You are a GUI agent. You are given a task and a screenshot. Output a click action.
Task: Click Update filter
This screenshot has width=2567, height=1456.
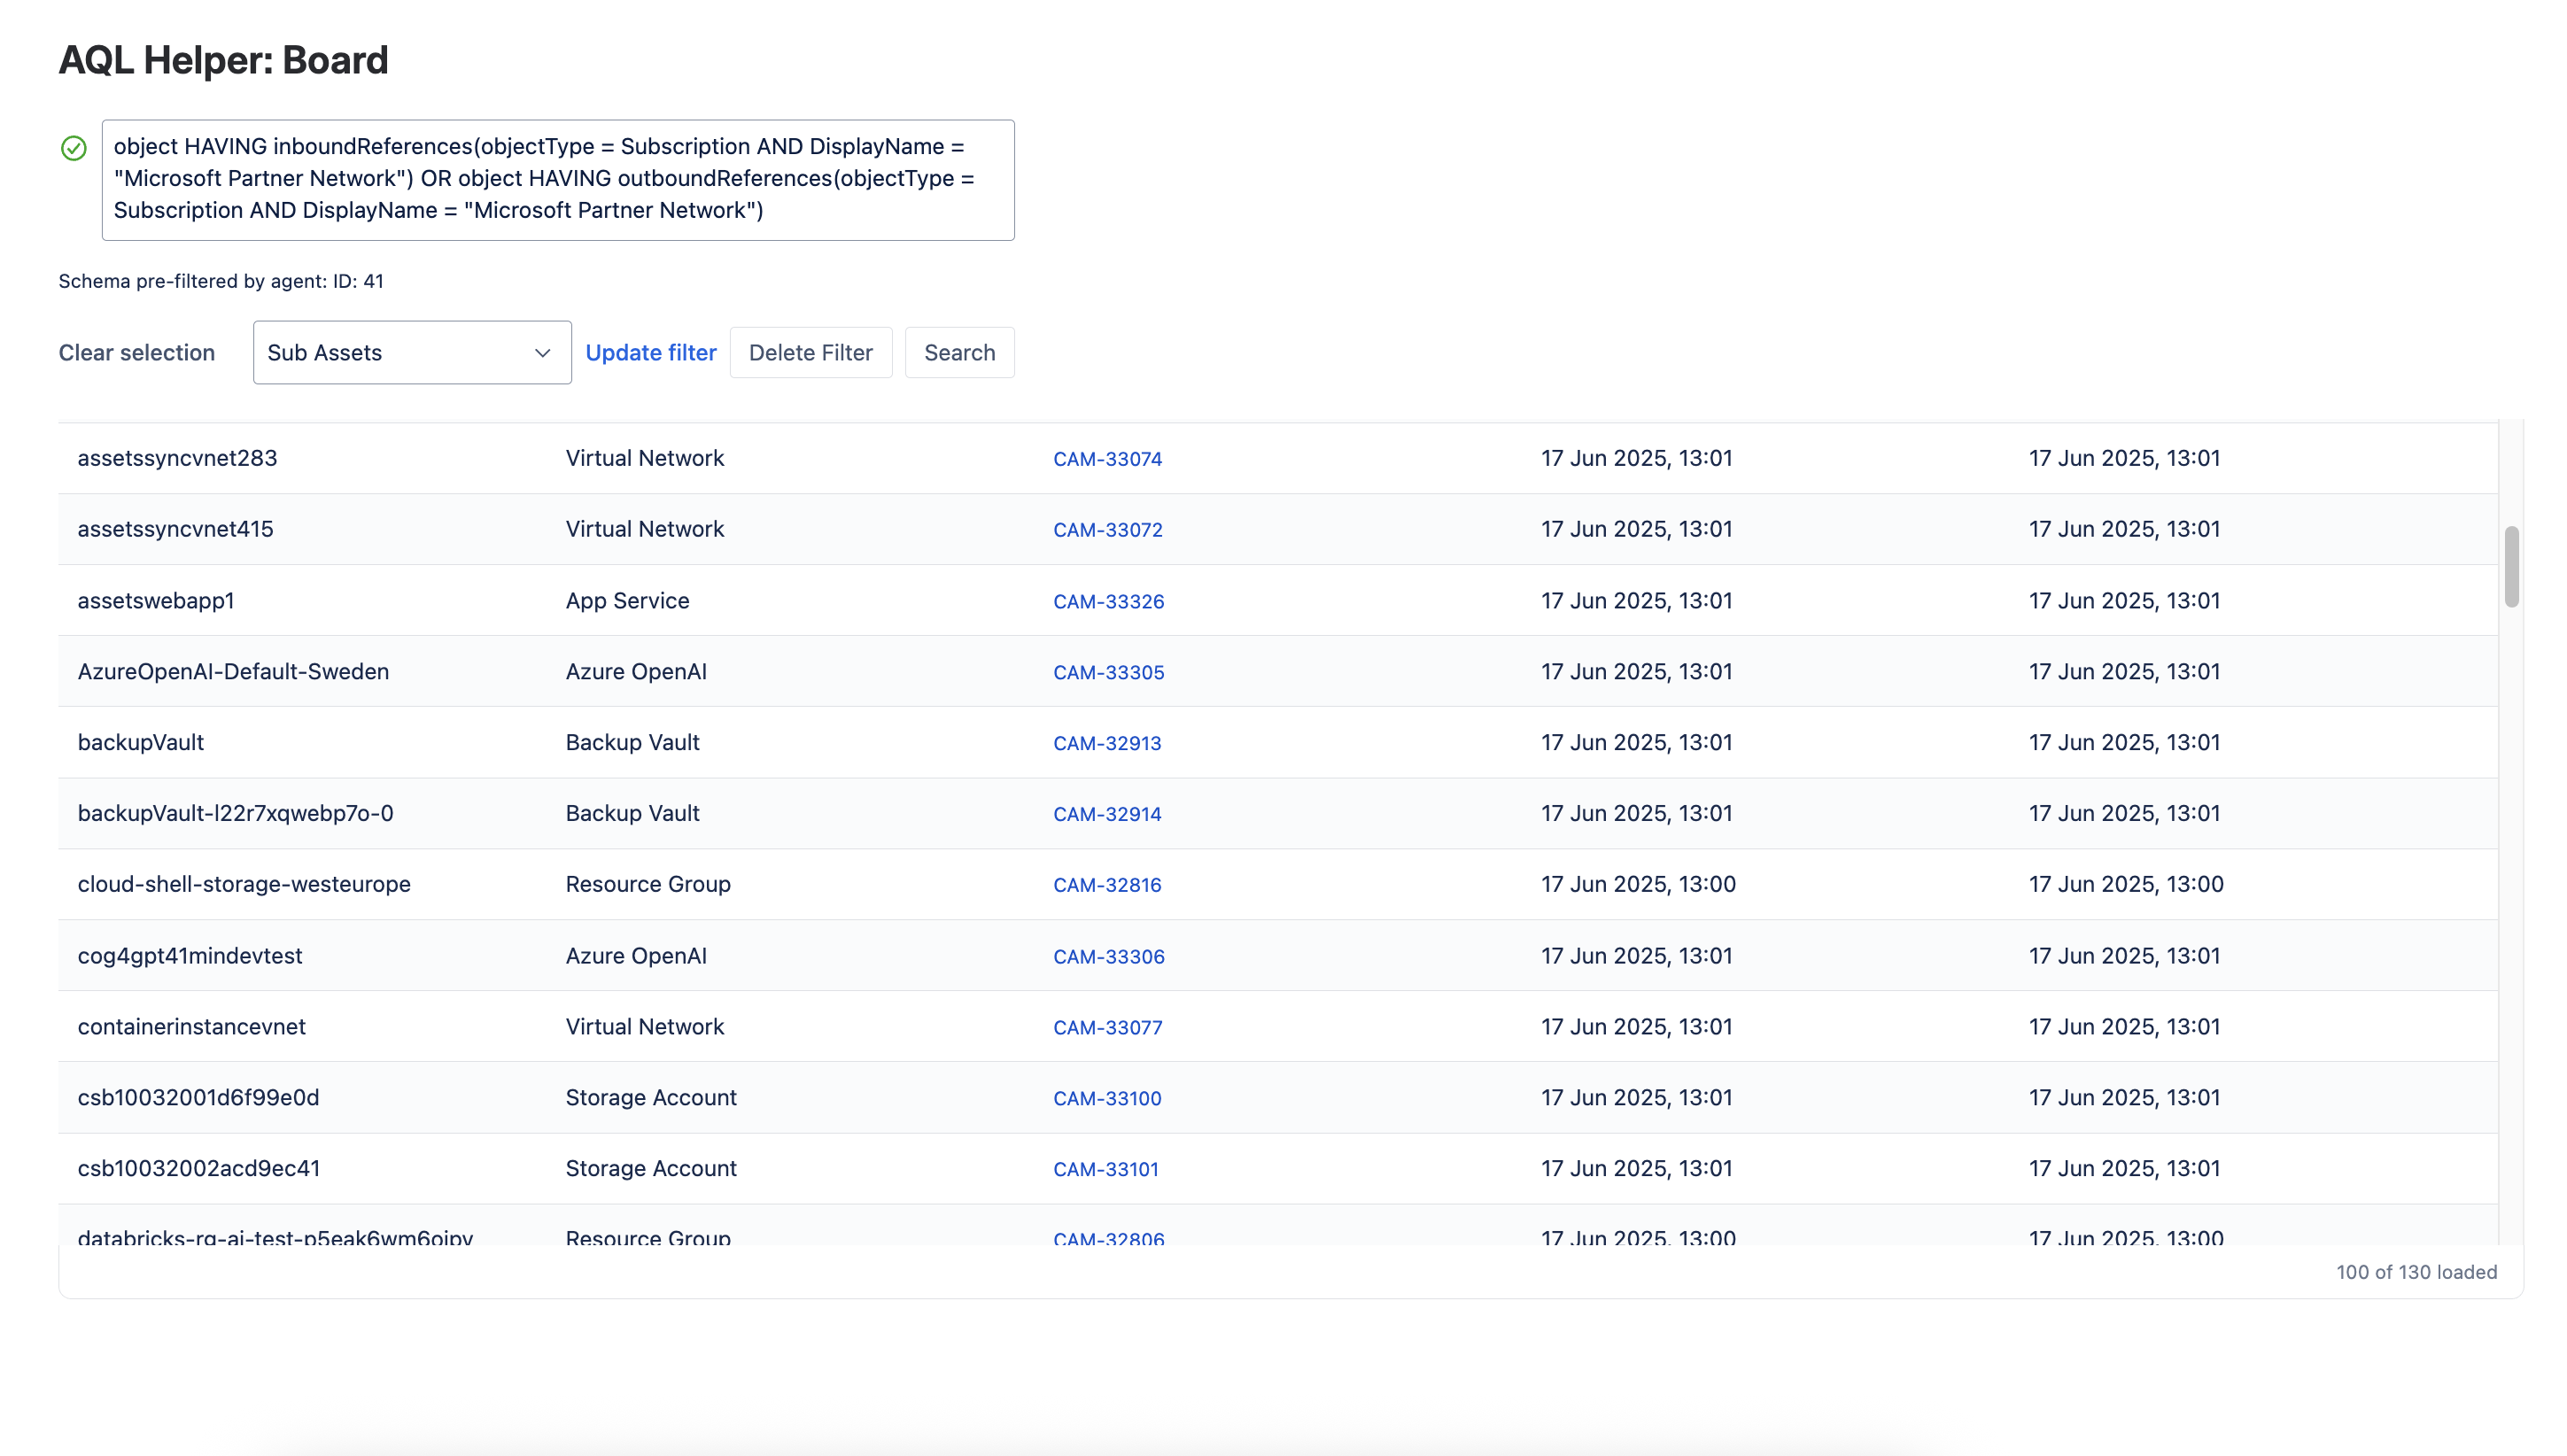(651, 352)
